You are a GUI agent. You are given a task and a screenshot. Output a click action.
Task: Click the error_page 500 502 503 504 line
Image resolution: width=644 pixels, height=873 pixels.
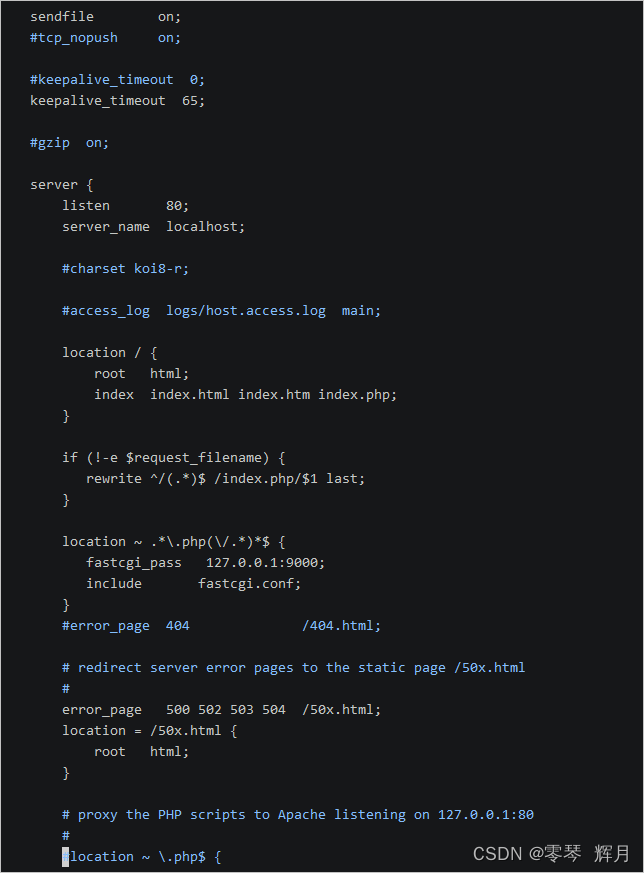222,710
